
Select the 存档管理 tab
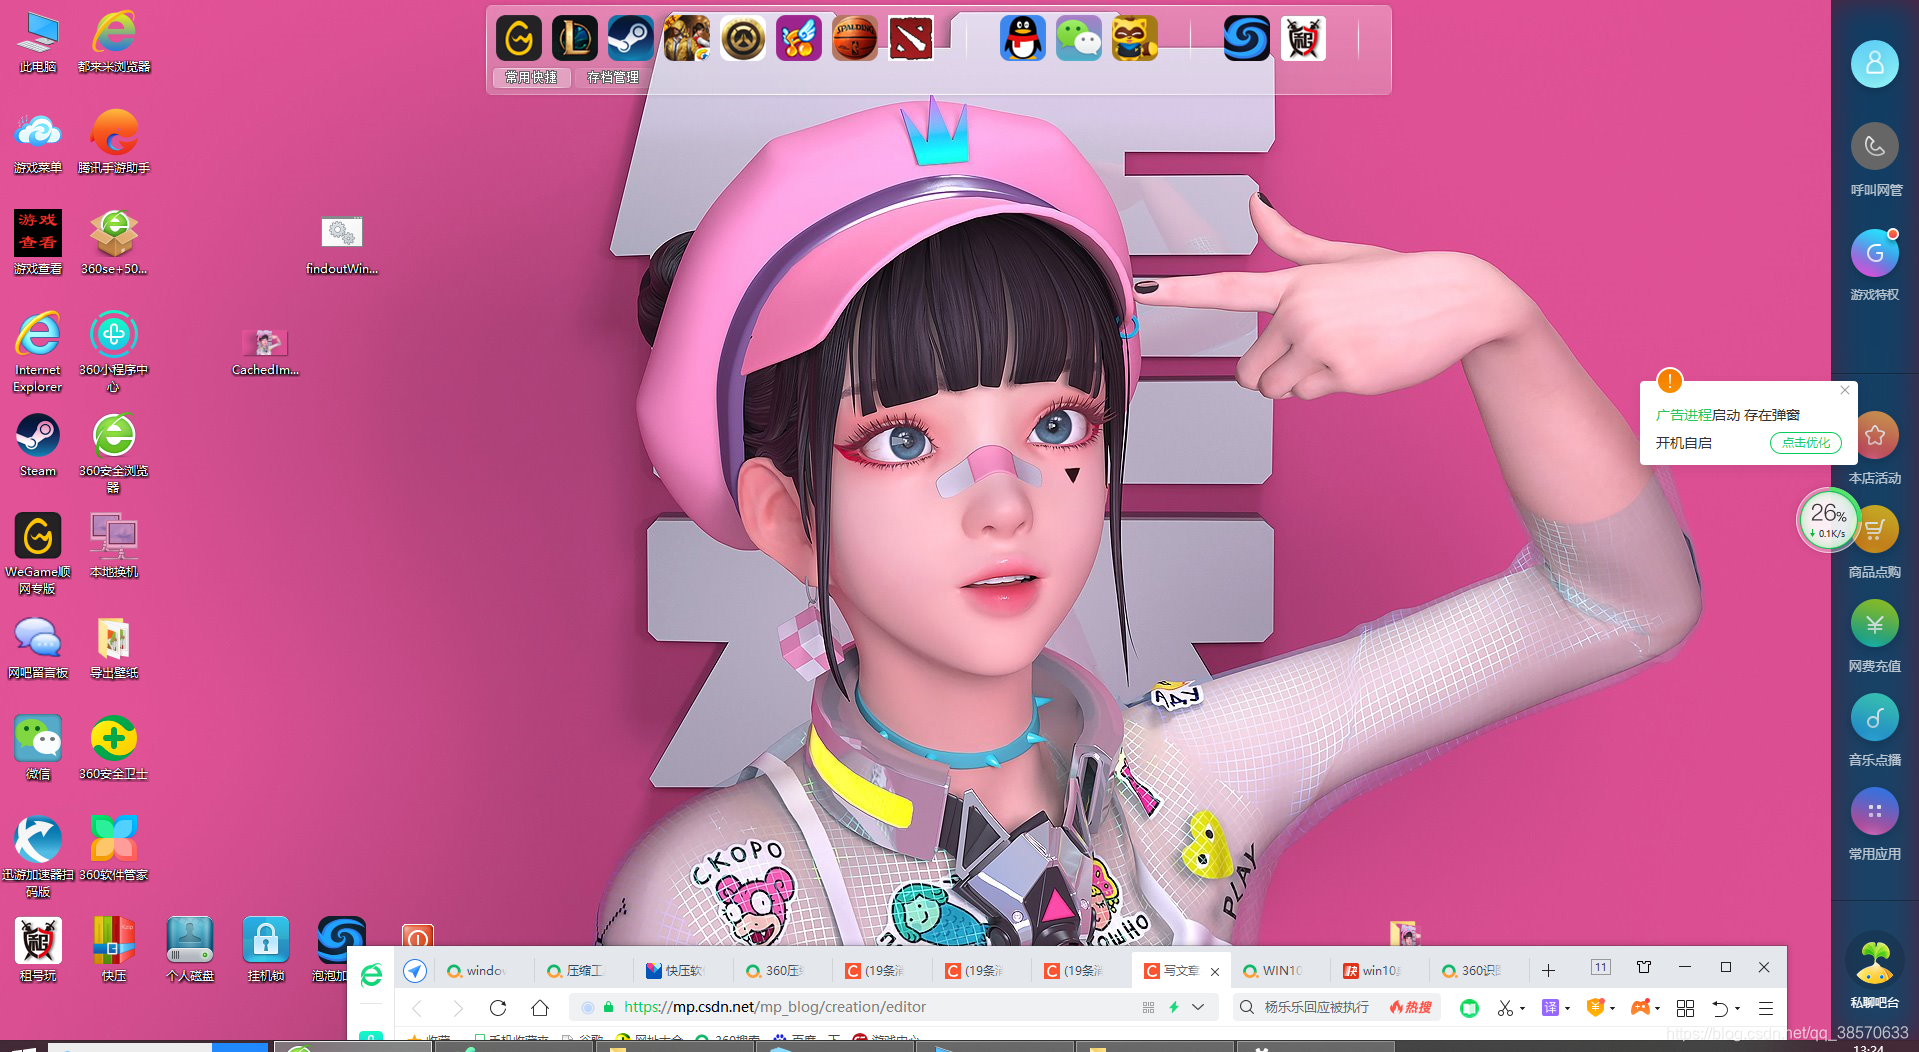(612, 77)
